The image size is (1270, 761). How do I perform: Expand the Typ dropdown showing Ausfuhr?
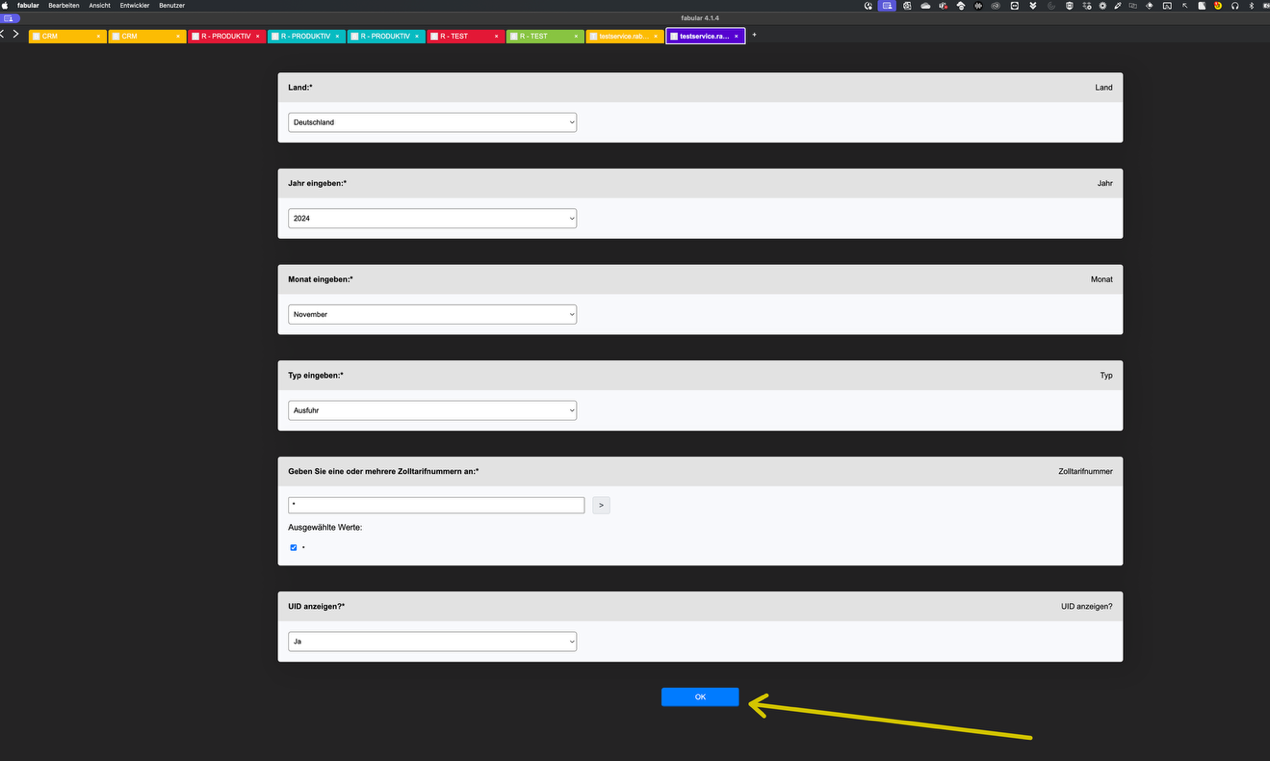pos(432,410)
